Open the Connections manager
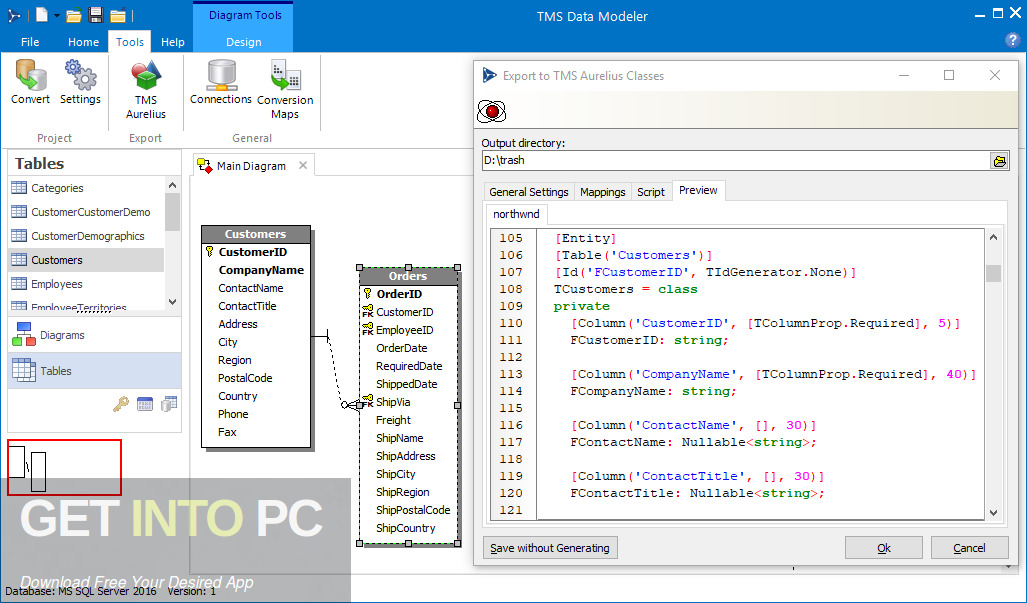This screenshot has width=1027, height=603. tap(221, 82)
